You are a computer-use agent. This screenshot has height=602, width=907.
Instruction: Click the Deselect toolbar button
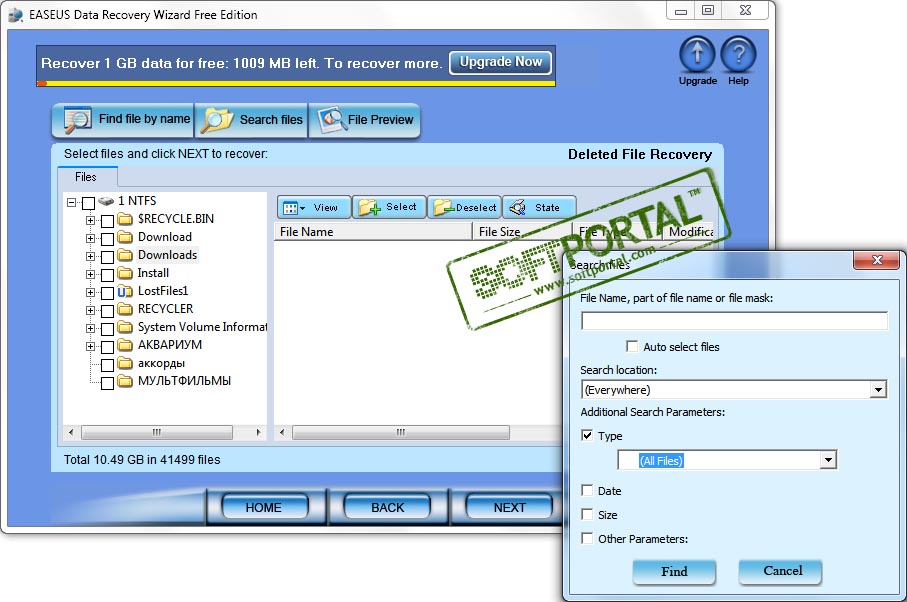tap(464, 207)
